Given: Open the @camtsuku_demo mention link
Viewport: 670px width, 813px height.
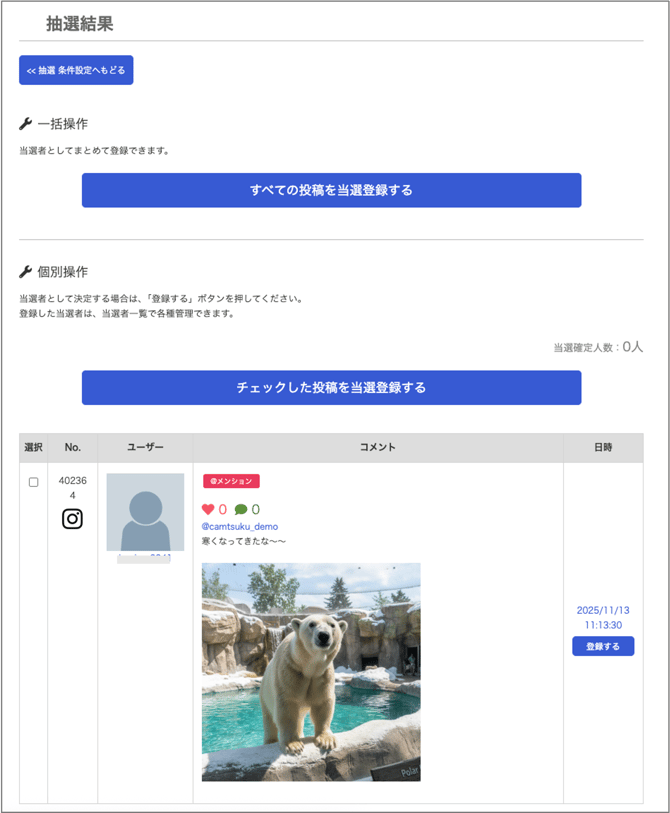Looking at the screenshot, I should click(x=240, y=526).
